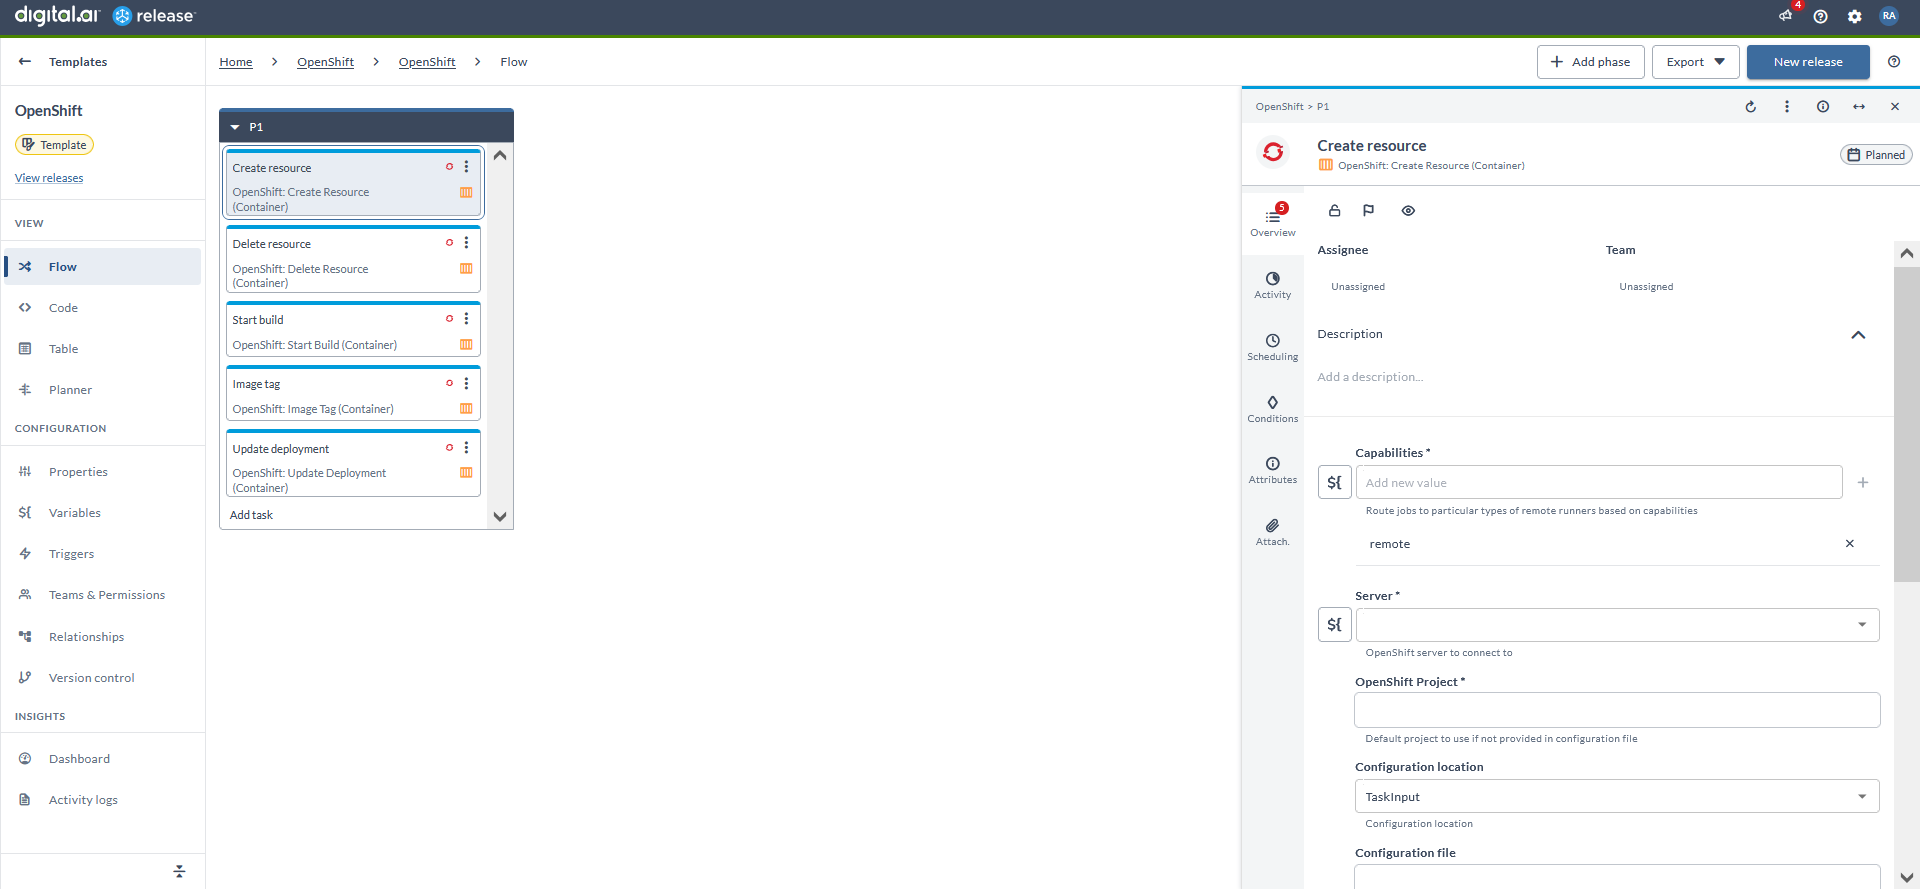Open the Activity tab

point(1273,285)
